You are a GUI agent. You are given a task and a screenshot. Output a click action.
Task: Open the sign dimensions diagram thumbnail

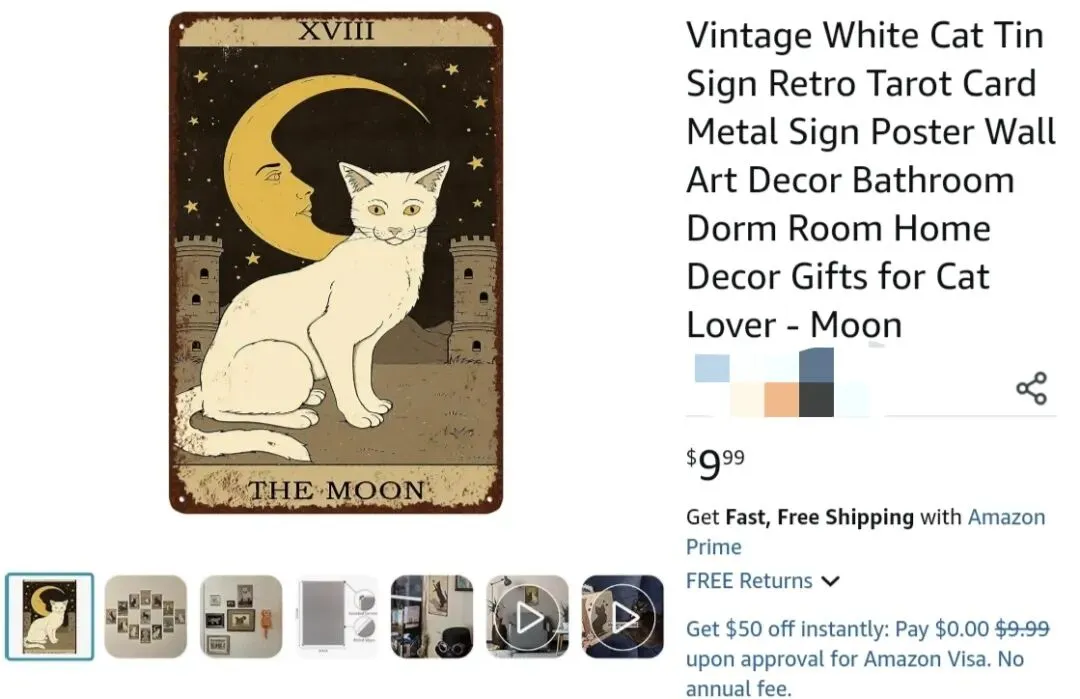point(337,617)
